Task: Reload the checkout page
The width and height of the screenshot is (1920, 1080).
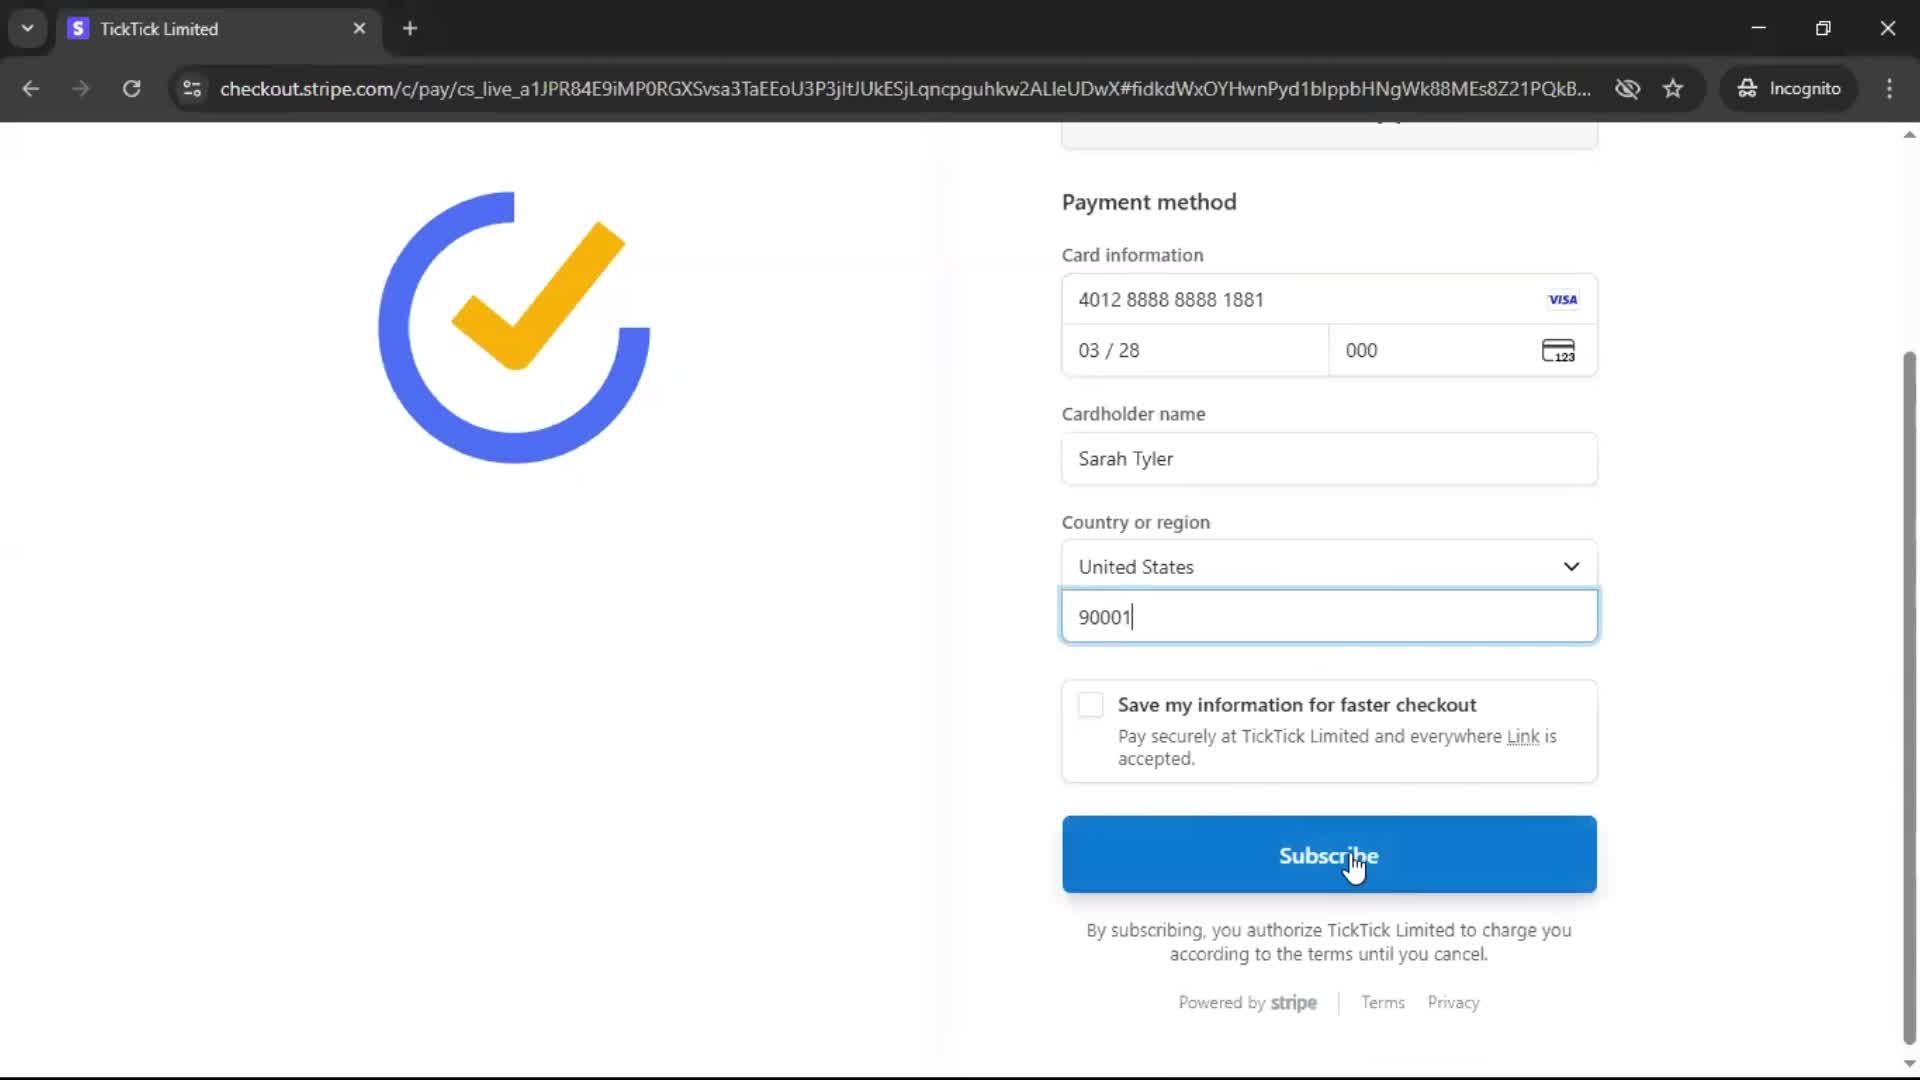Action: [x=131, y=89]
